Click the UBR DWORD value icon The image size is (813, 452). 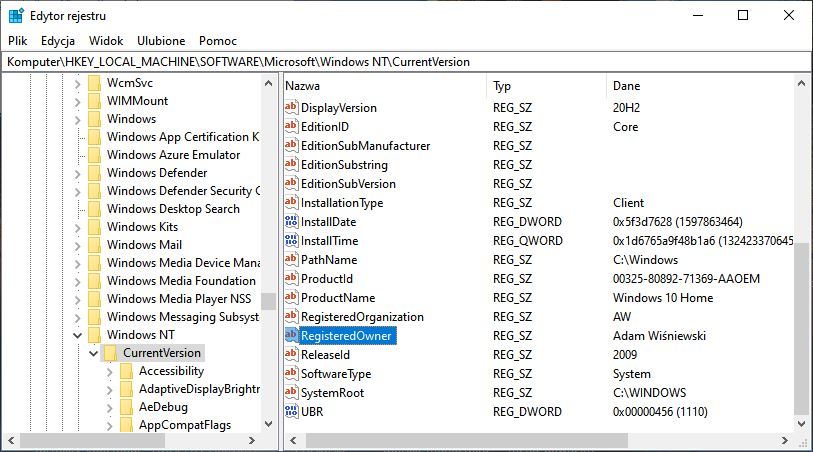point(292,412)
